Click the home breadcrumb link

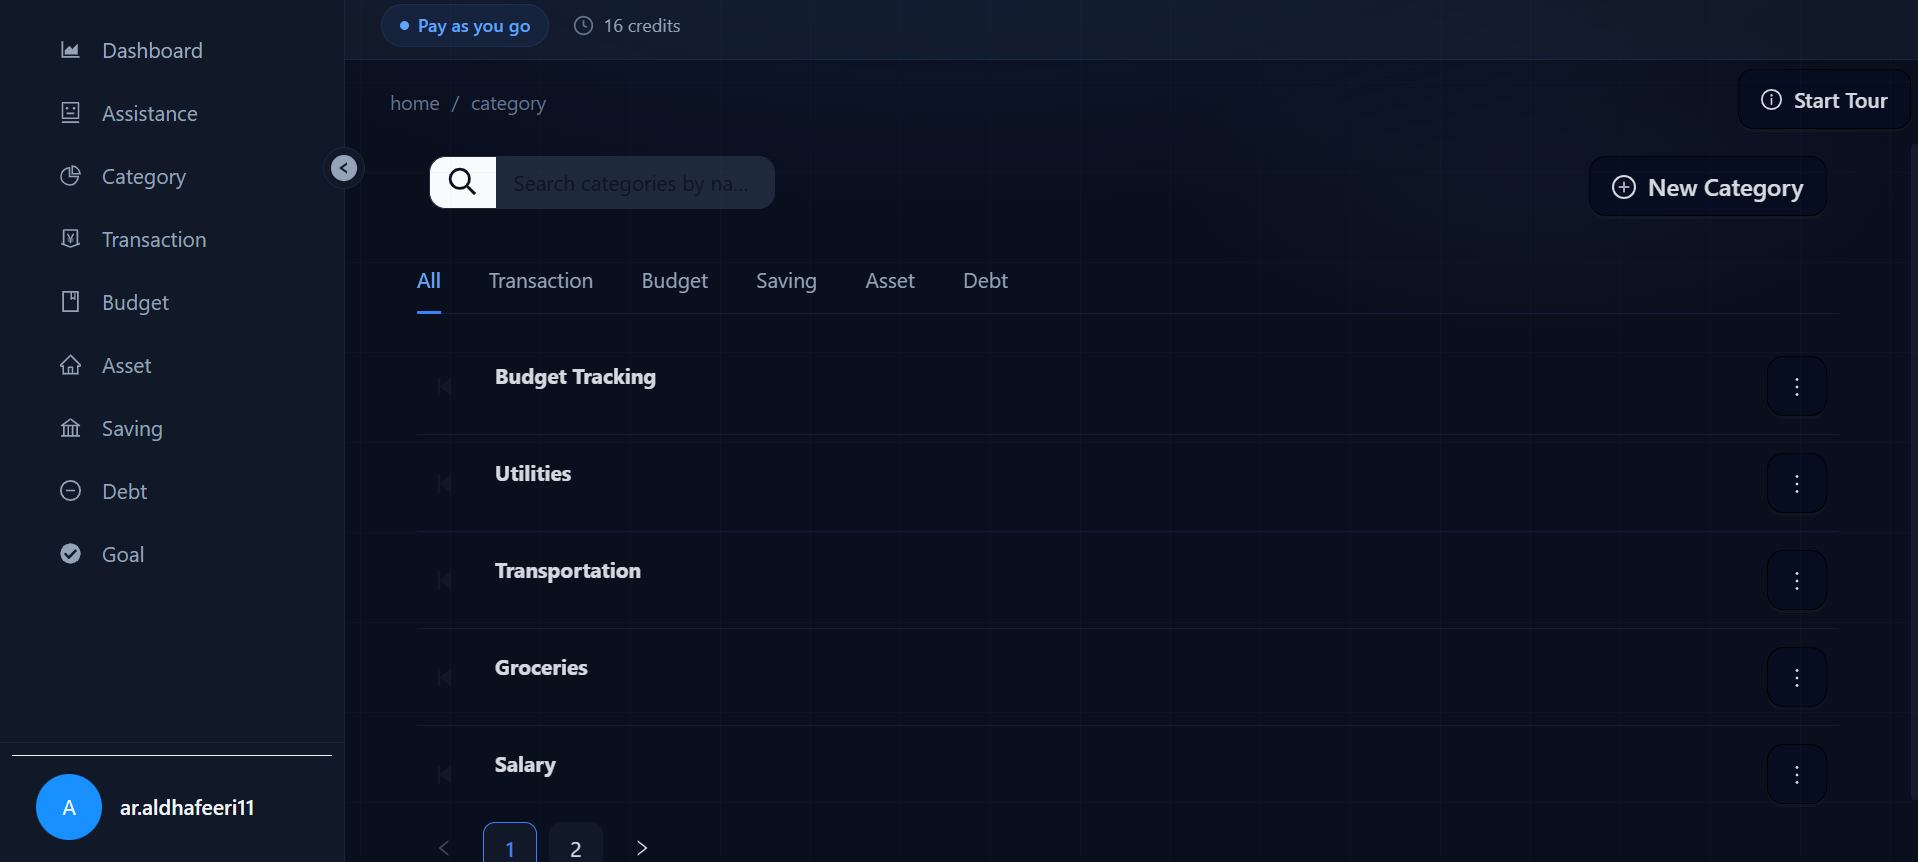(415, 103)
